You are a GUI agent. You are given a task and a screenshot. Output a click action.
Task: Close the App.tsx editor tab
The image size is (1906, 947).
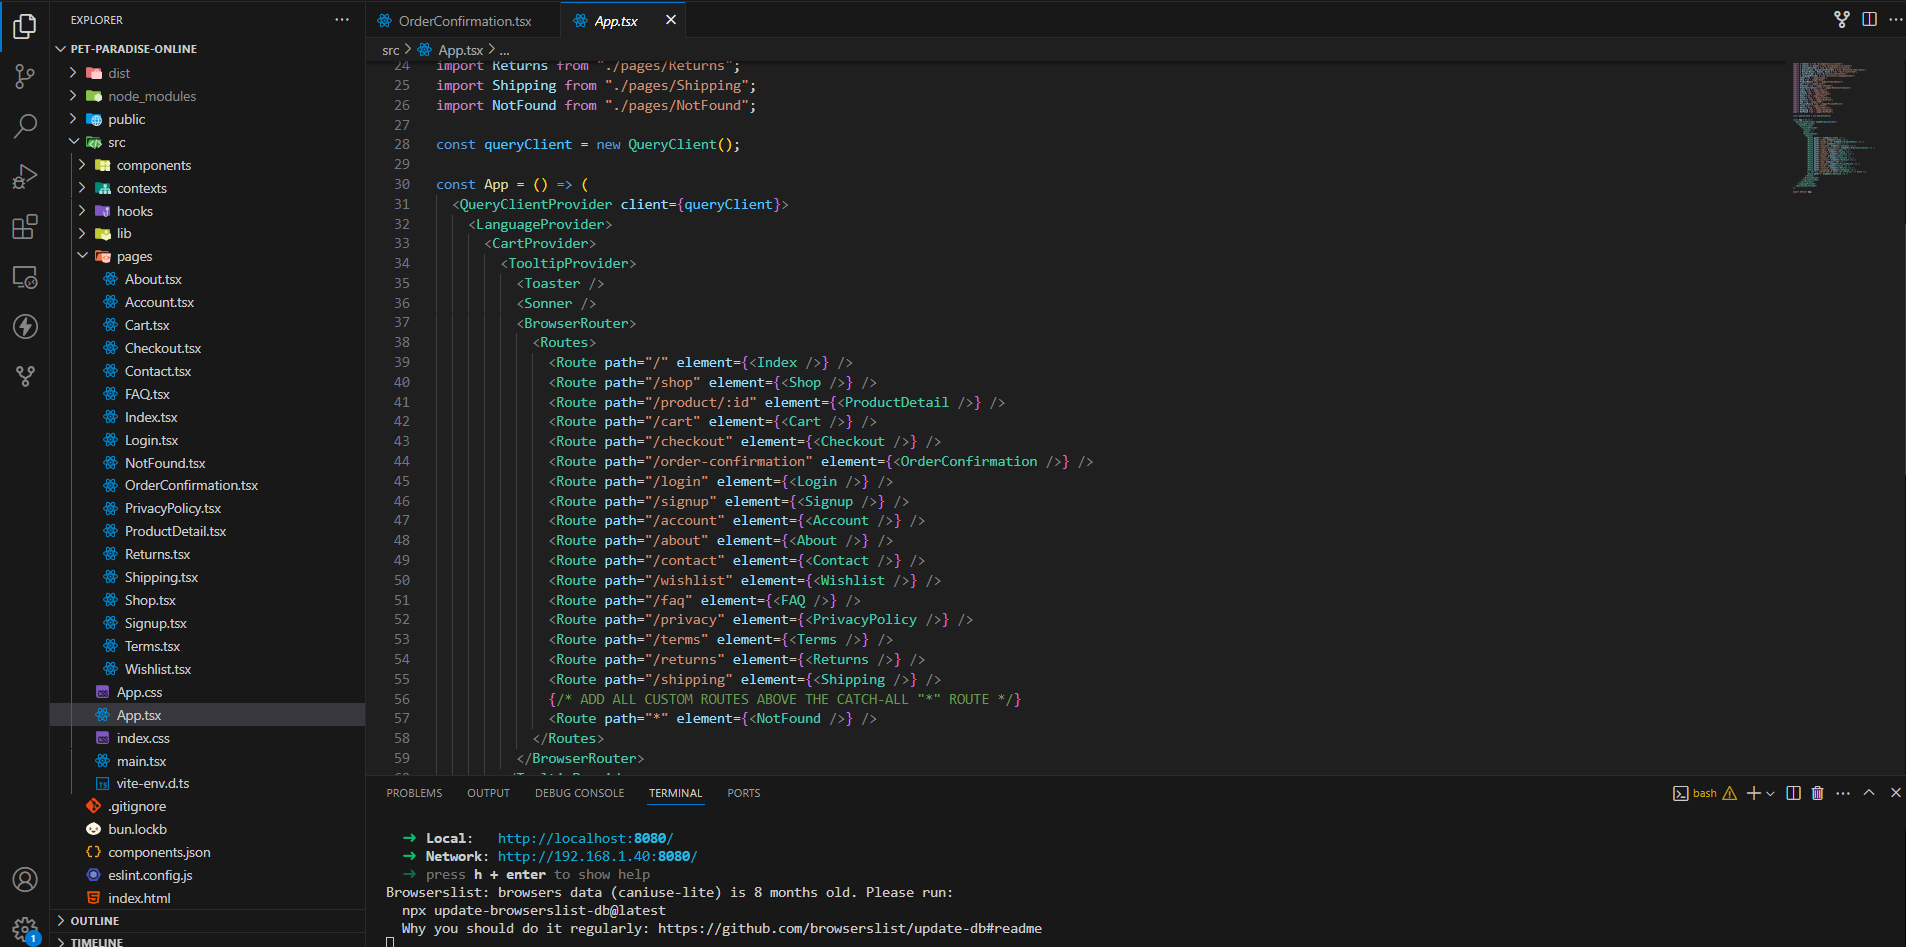point(671,20)
